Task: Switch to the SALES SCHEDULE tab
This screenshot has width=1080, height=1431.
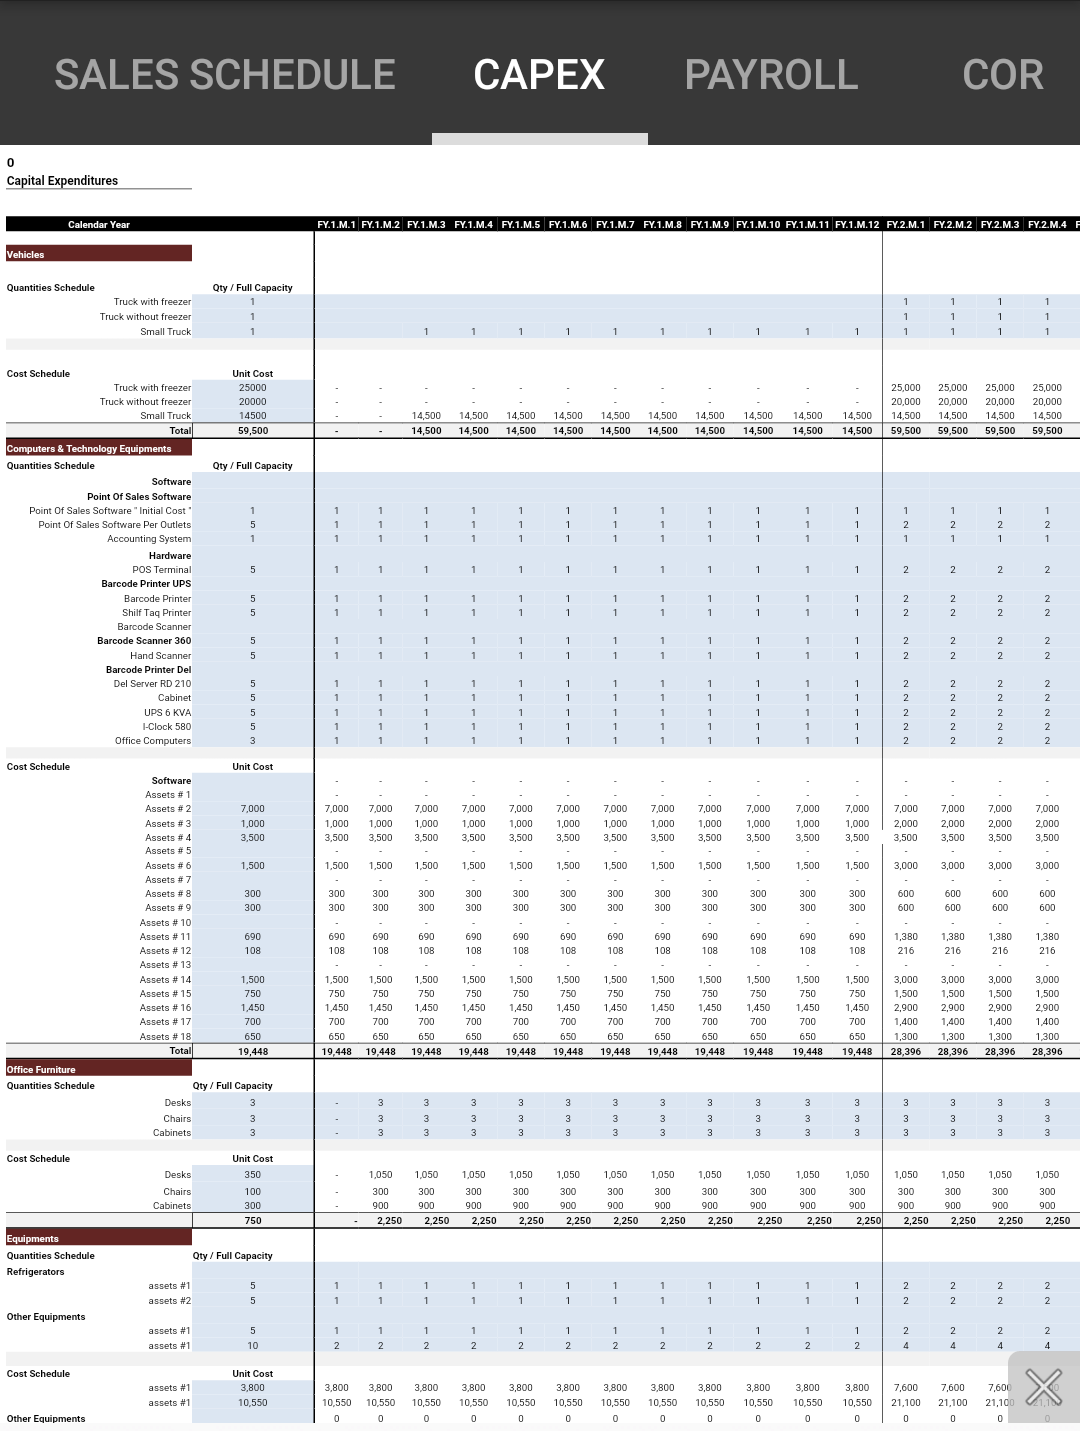Action: (x=225, y=75)
